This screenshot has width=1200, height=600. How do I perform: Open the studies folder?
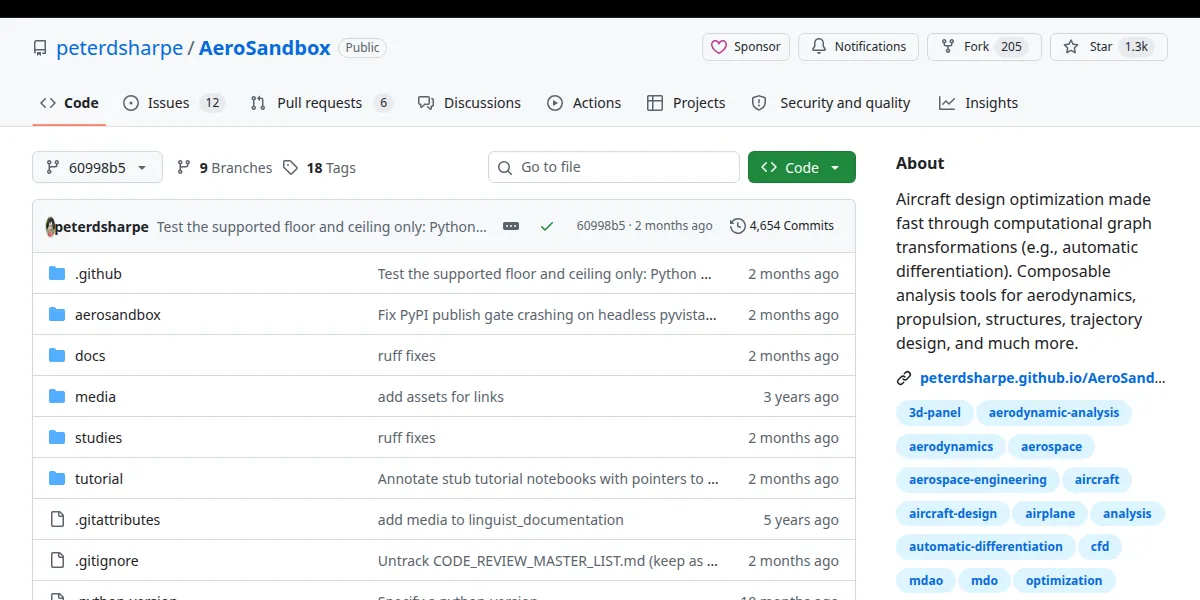click(98, 438)
